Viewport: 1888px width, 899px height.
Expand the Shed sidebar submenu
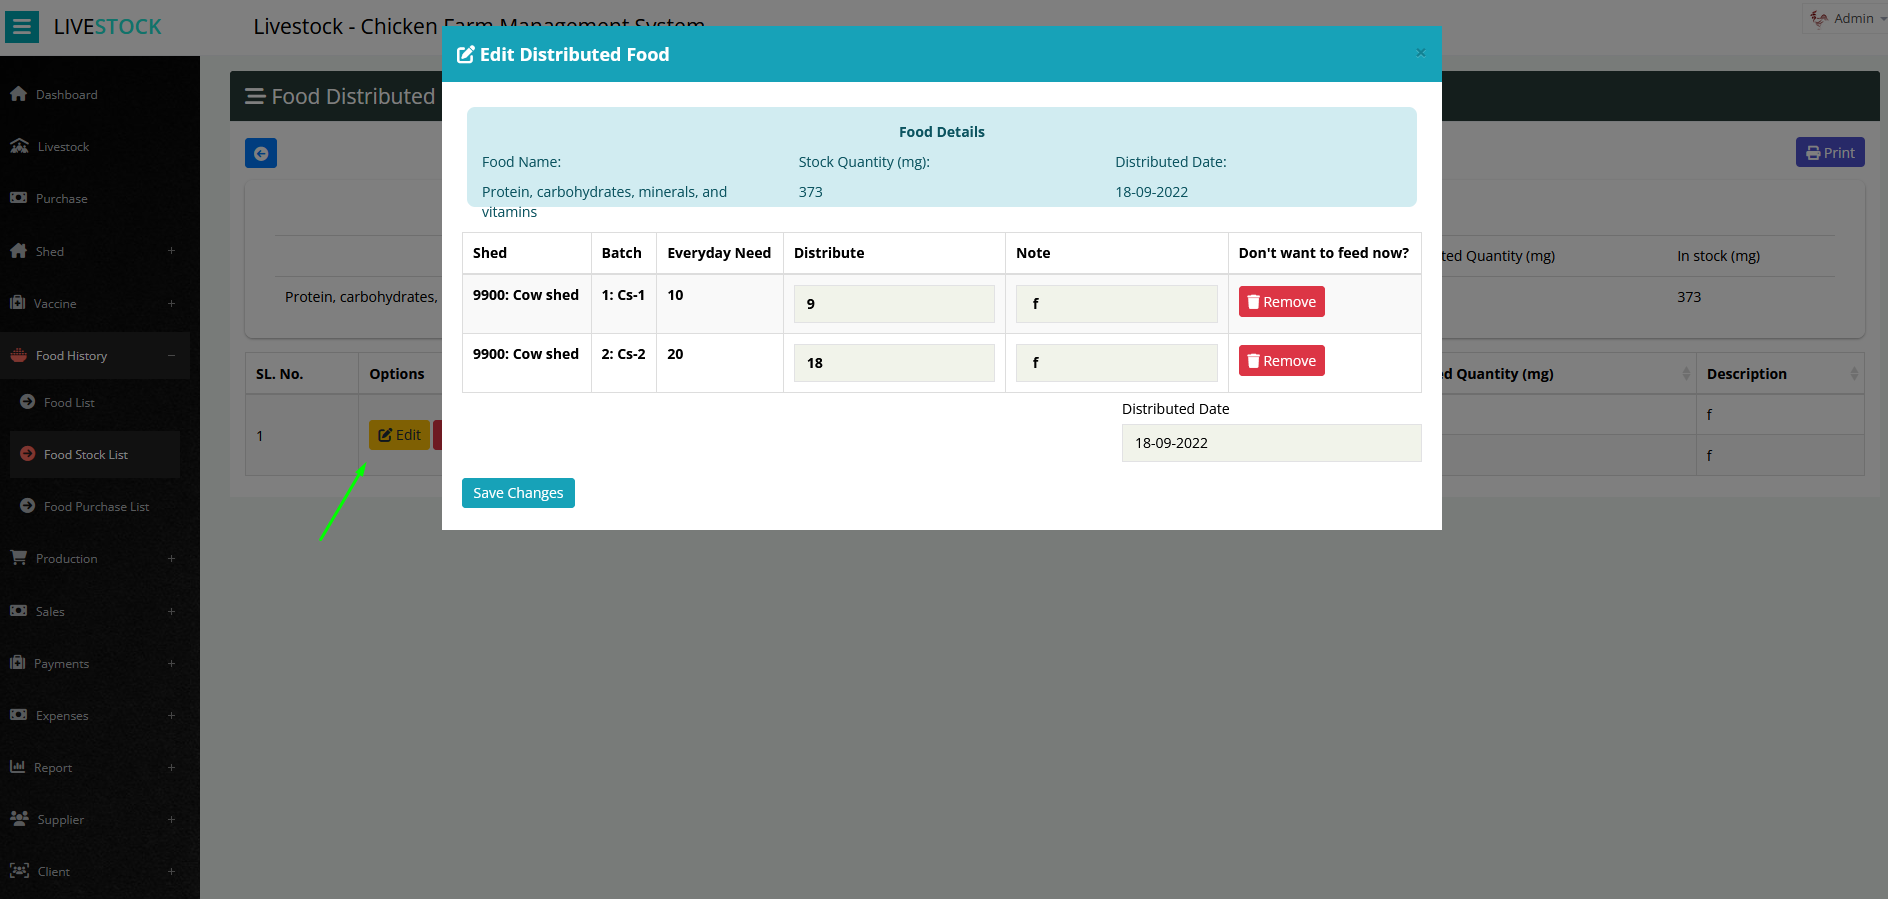171,251
